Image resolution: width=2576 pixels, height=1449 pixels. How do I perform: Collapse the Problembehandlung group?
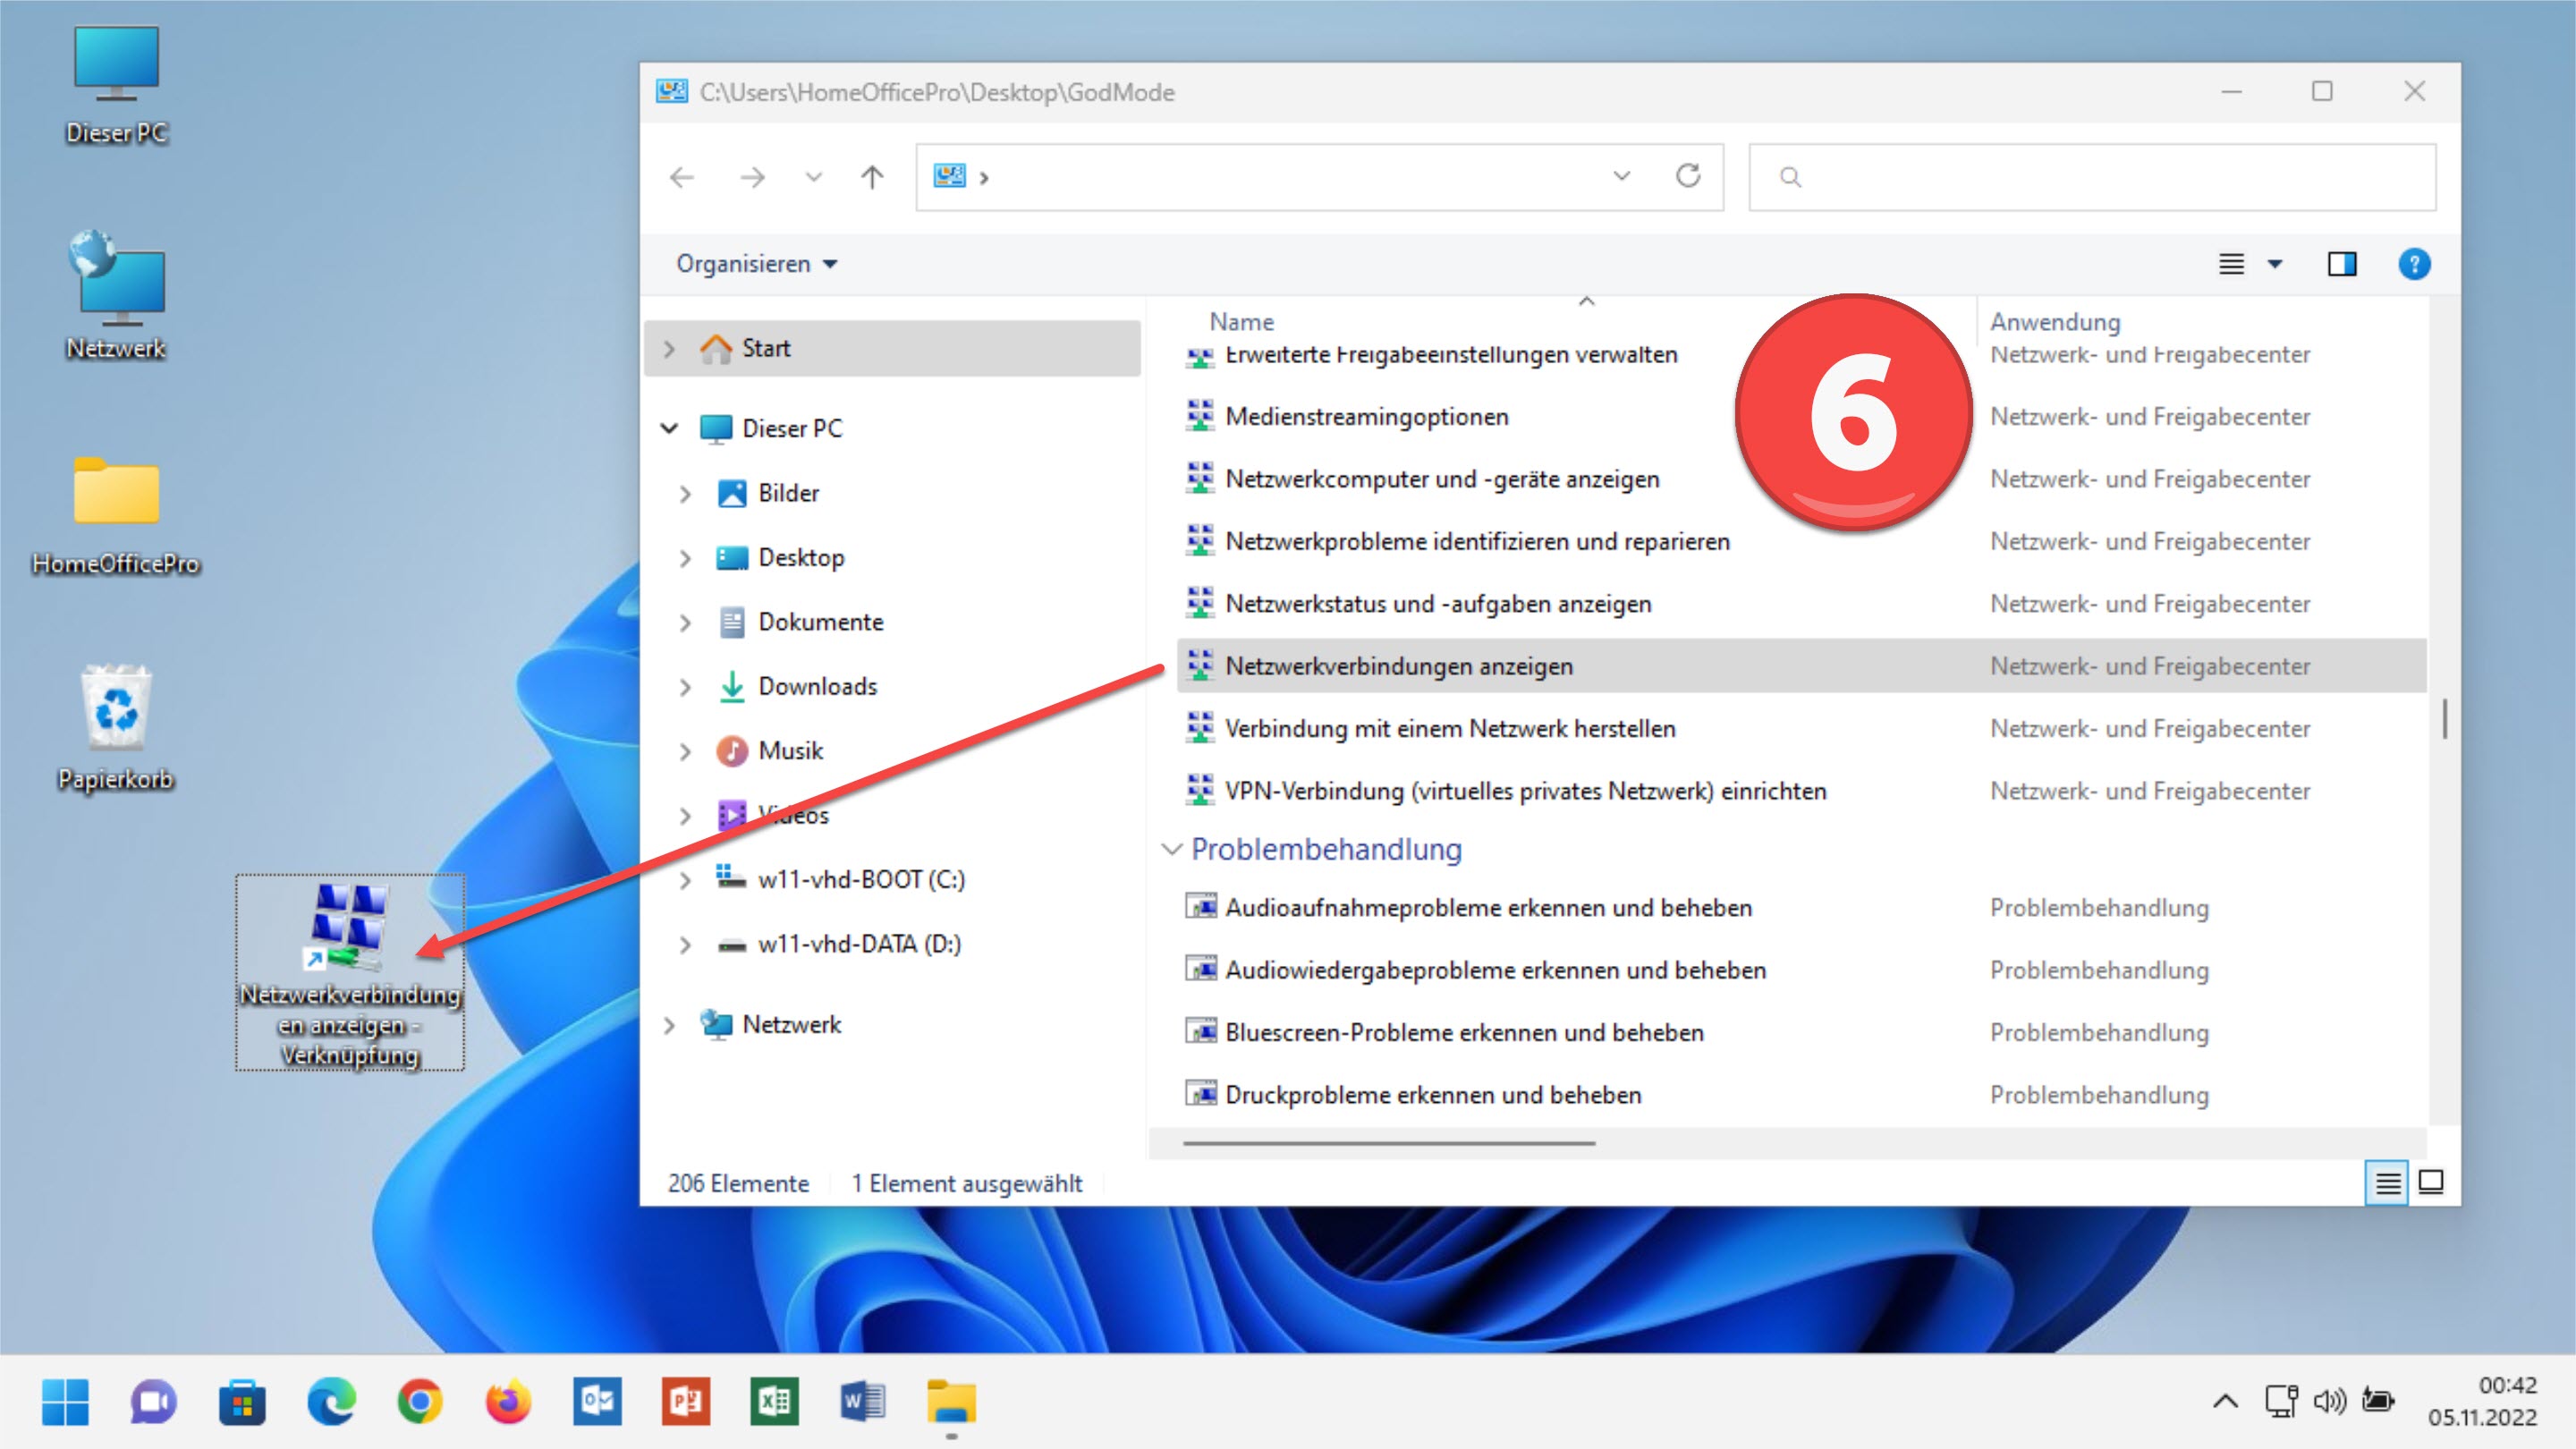[x=1171, y=849]
